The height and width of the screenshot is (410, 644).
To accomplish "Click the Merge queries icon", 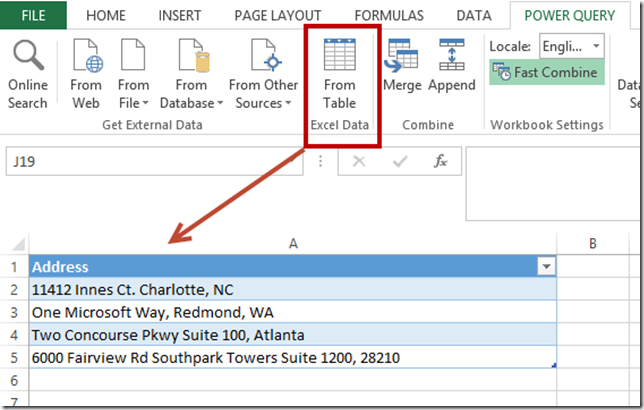I will click(402, 66).
